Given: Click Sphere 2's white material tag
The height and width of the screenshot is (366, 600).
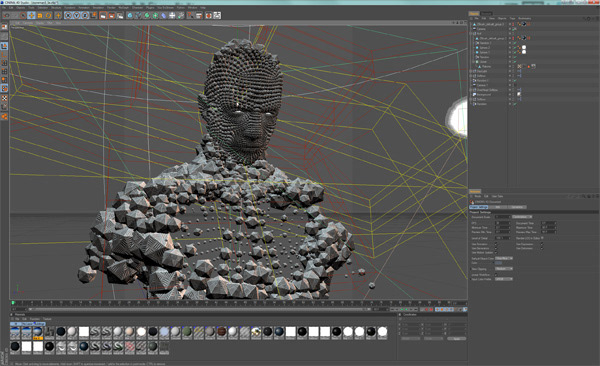Looking at the screenshot, I should pyautogui.click(x=524, y=47).
